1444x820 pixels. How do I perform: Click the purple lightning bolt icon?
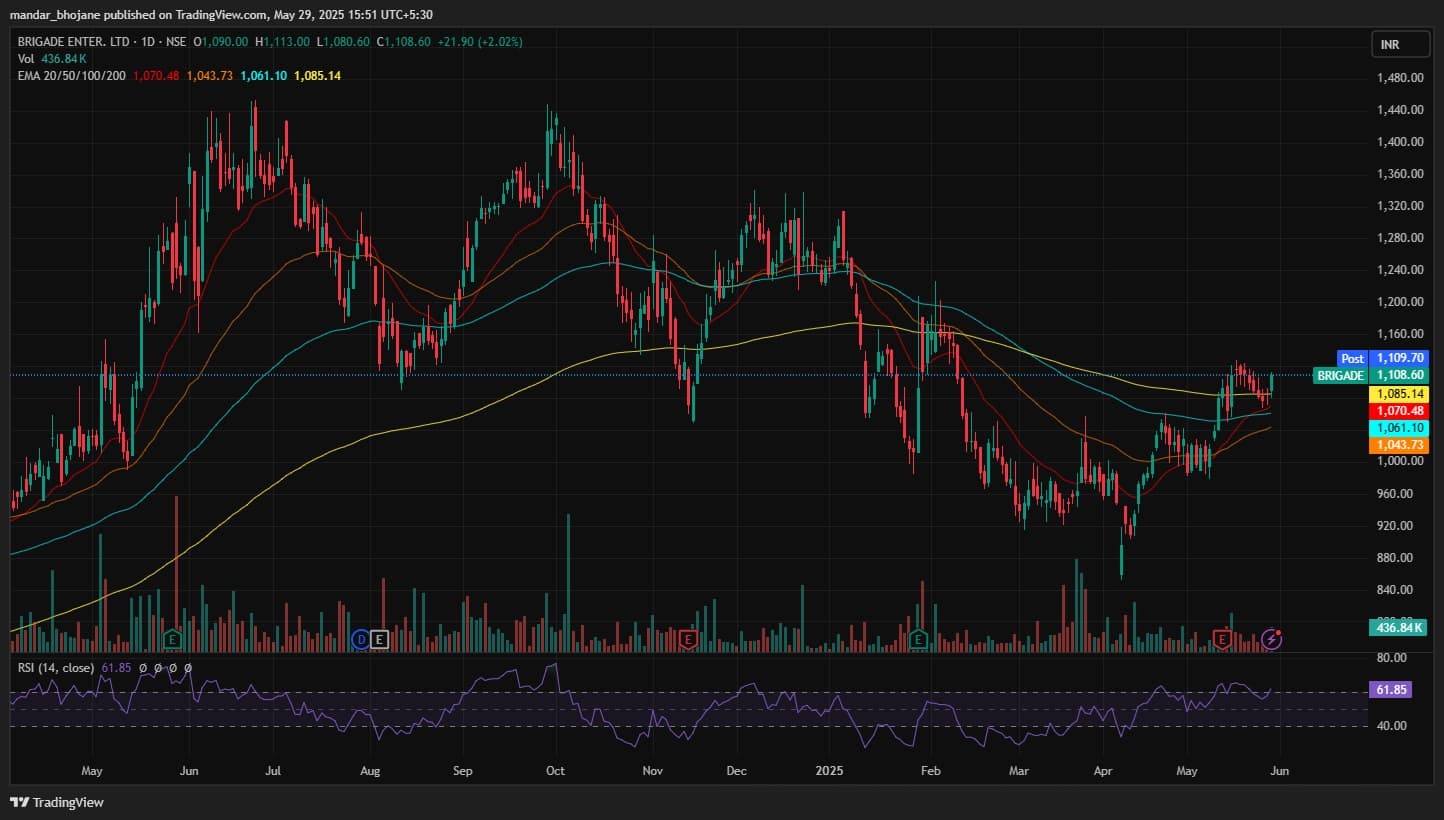pyautogui.click(x=1271, y=638)
